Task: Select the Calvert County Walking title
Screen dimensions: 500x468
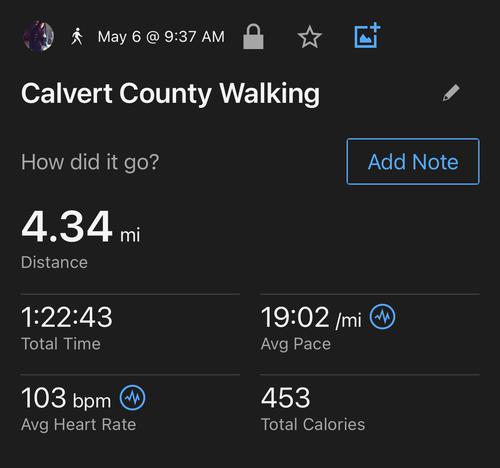Action: click(x=170, y=94)
